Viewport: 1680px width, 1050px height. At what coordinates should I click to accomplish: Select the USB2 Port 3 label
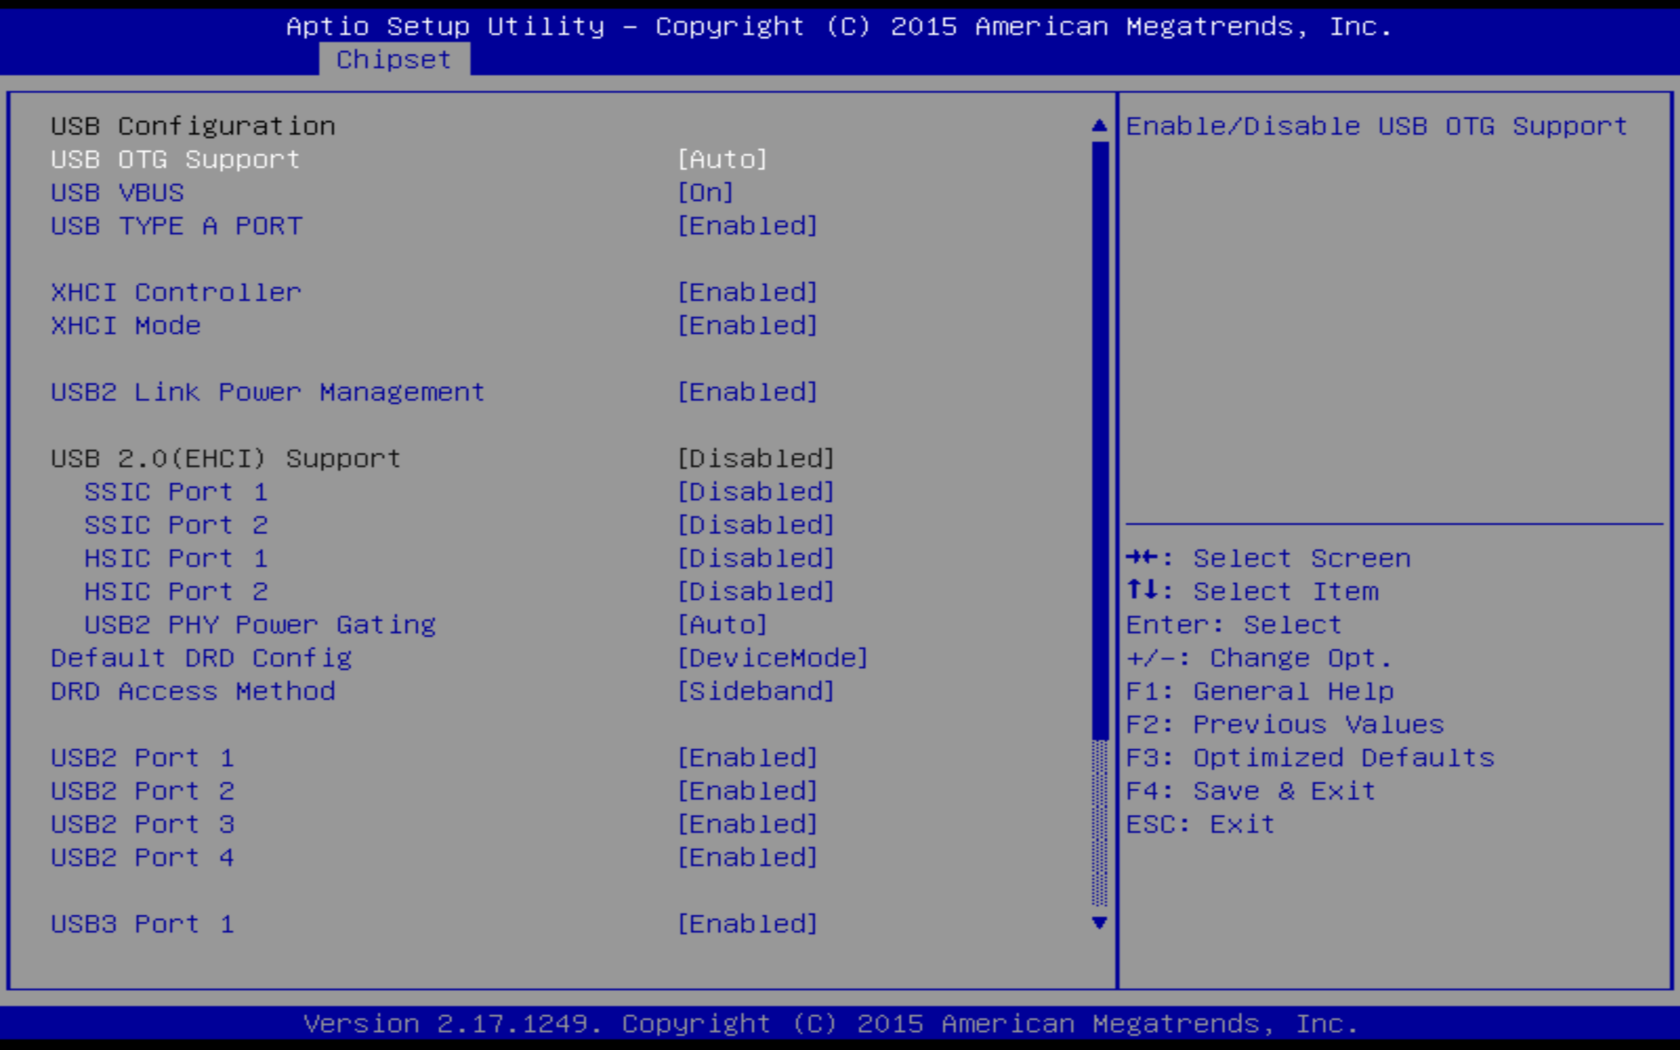click(x=142, y=824)
